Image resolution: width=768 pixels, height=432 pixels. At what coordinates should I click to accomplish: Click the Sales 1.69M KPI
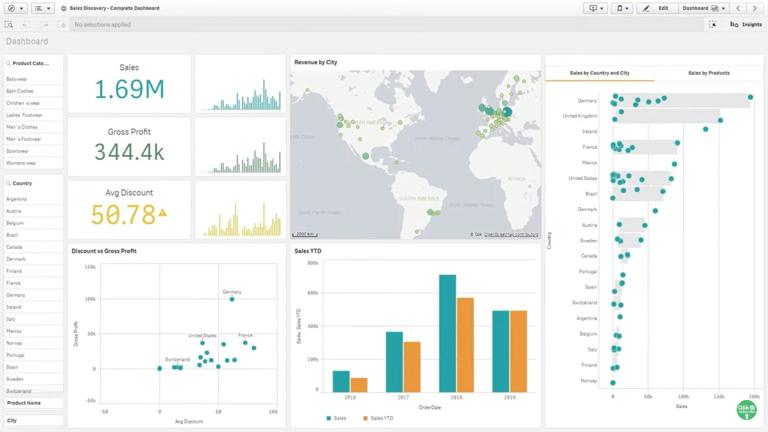pyautogui.click(x=129, y=83)
